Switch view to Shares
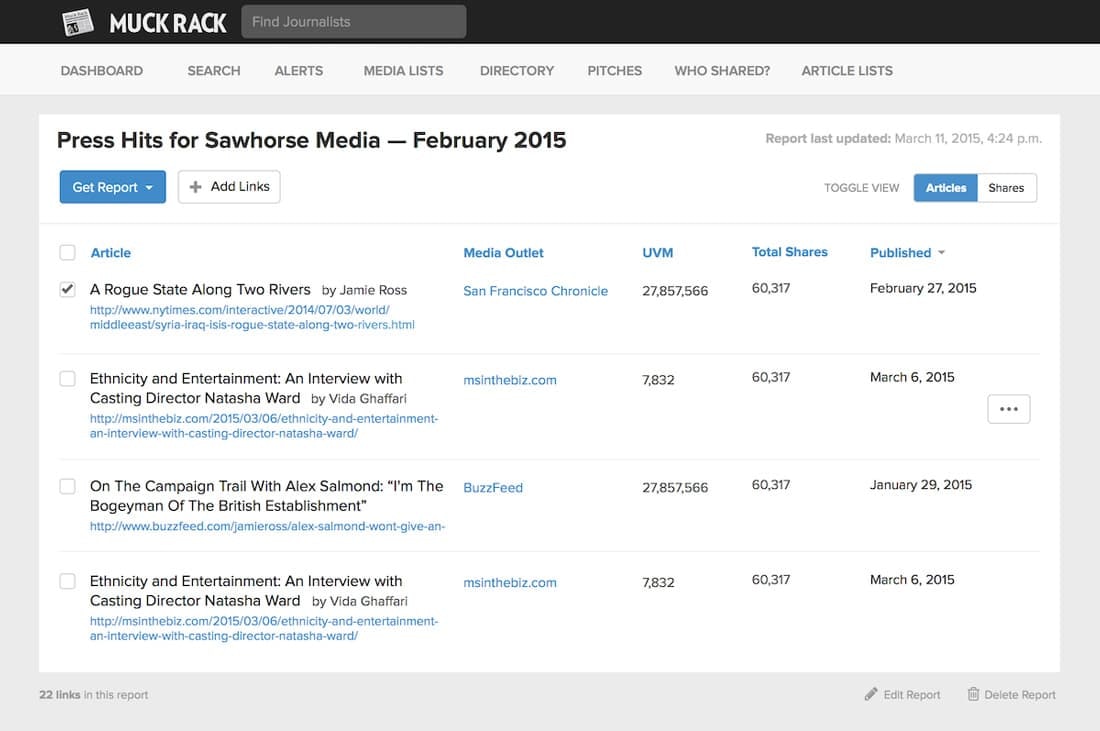The image size is (1100, 731). point(1006,188)
